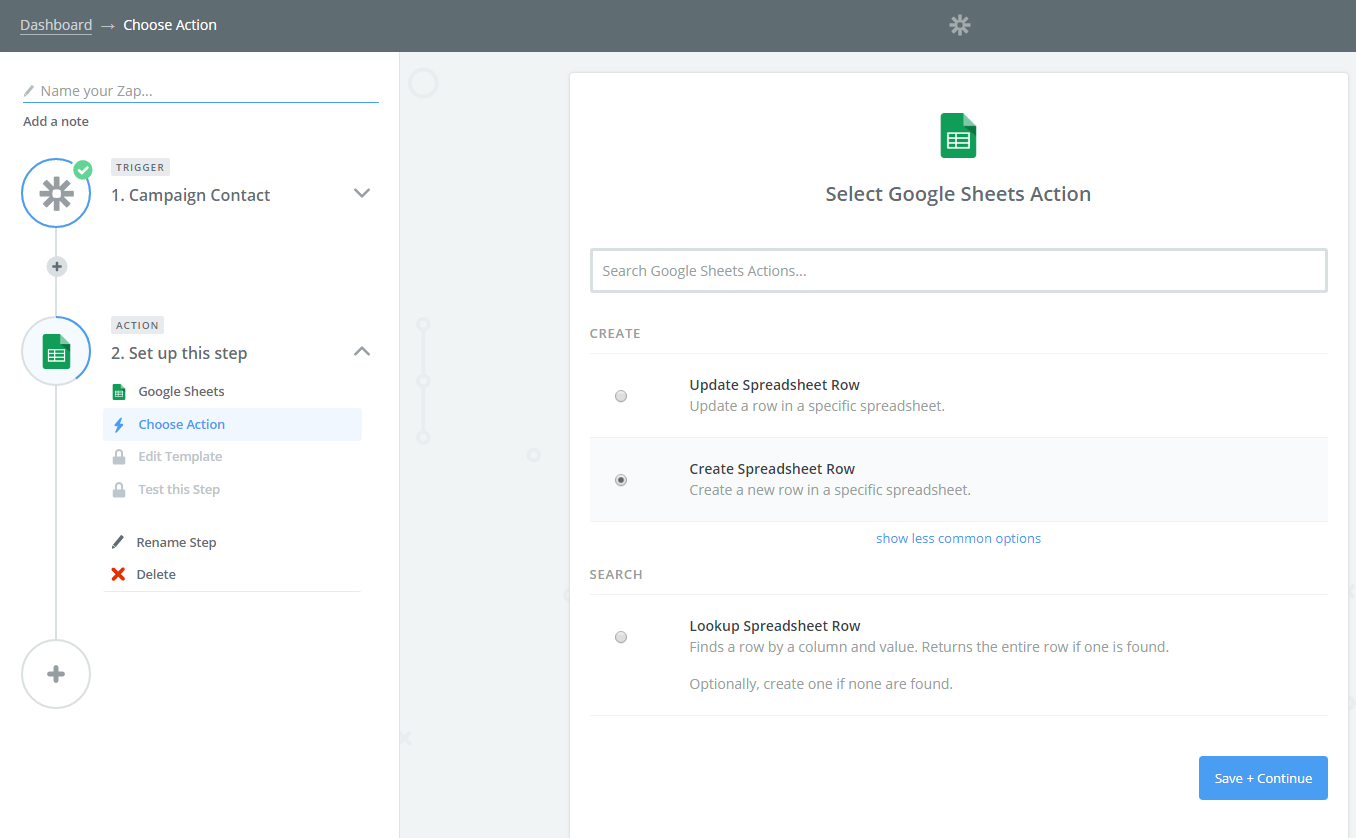This screenshot has height=838, width=1356.
Task: Click the Campaign Contact trigger step icon
Action: (x=56, y=193)
